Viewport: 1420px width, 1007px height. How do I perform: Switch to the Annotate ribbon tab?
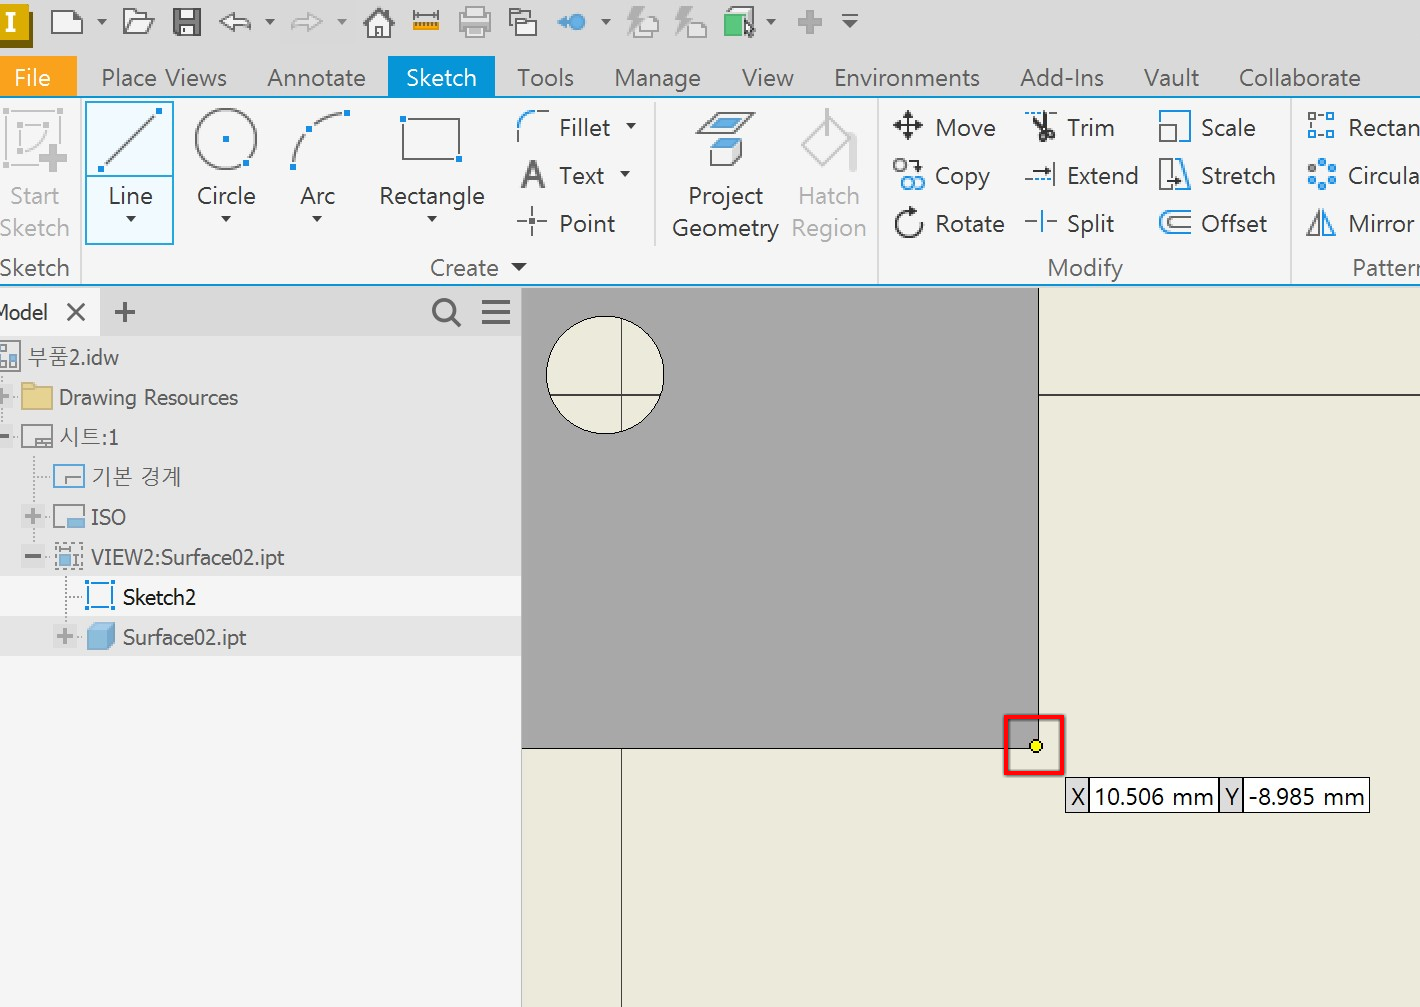click(x=316, y=77)
